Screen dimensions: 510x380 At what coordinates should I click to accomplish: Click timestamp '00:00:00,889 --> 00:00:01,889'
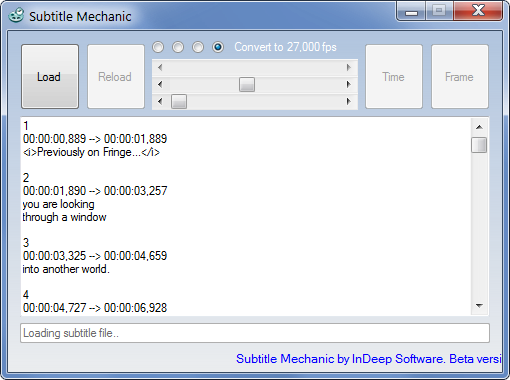95,139
